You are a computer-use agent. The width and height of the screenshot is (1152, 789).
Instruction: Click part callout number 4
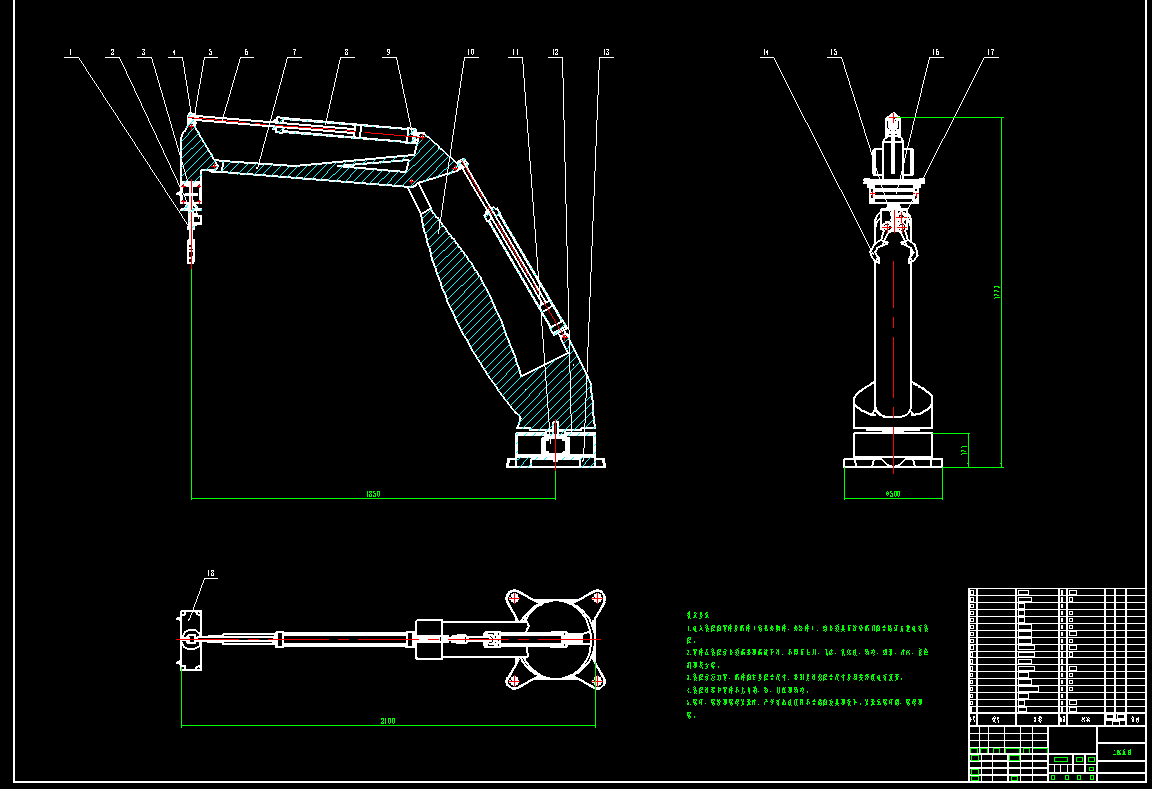[x=174, y=53]
